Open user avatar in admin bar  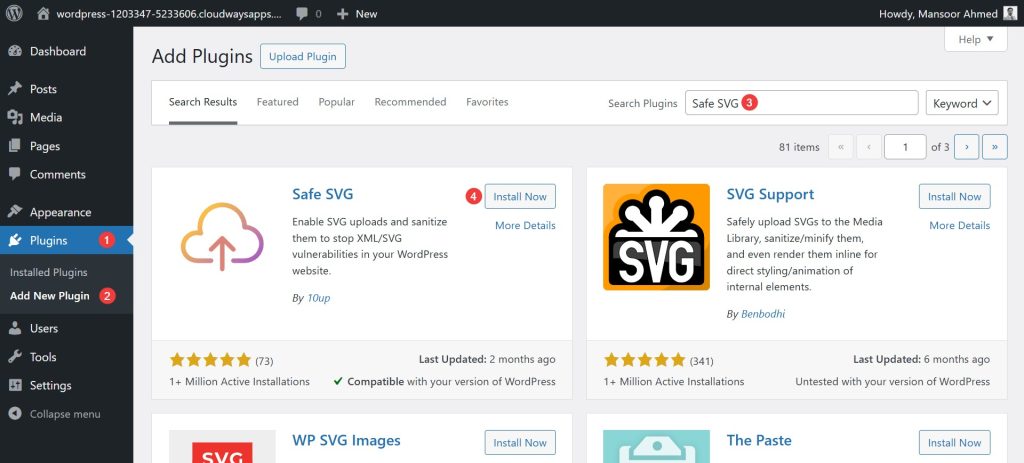coord(1010,13)
